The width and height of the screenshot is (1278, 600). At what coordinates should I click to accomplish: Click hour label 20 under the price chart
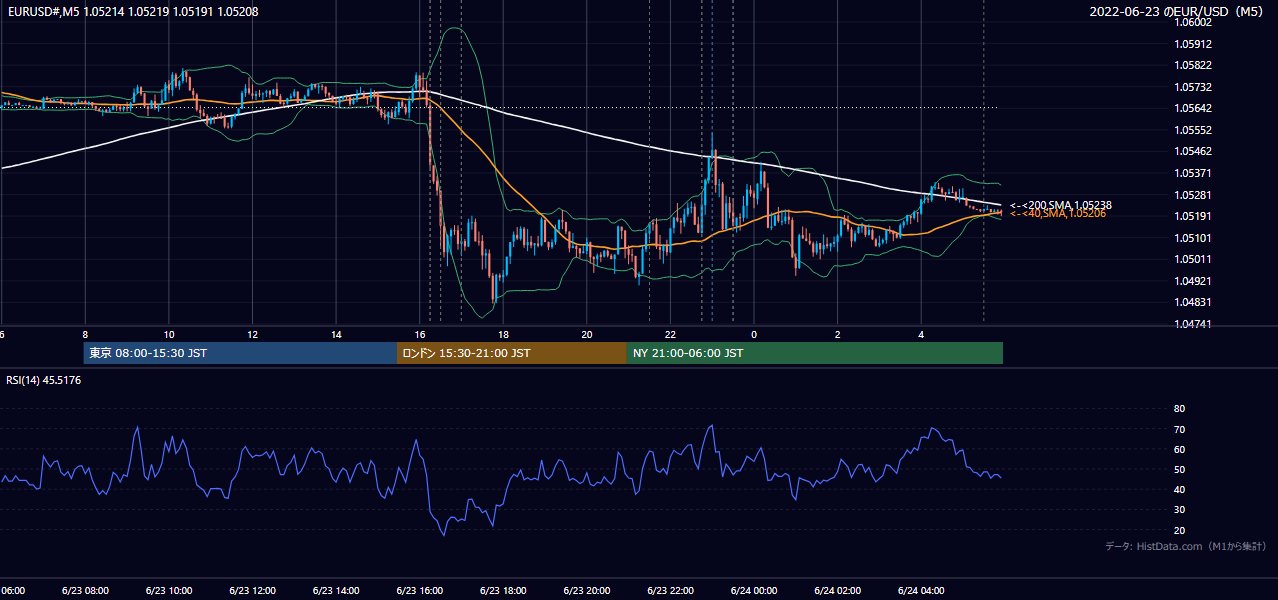pos(587,335)
